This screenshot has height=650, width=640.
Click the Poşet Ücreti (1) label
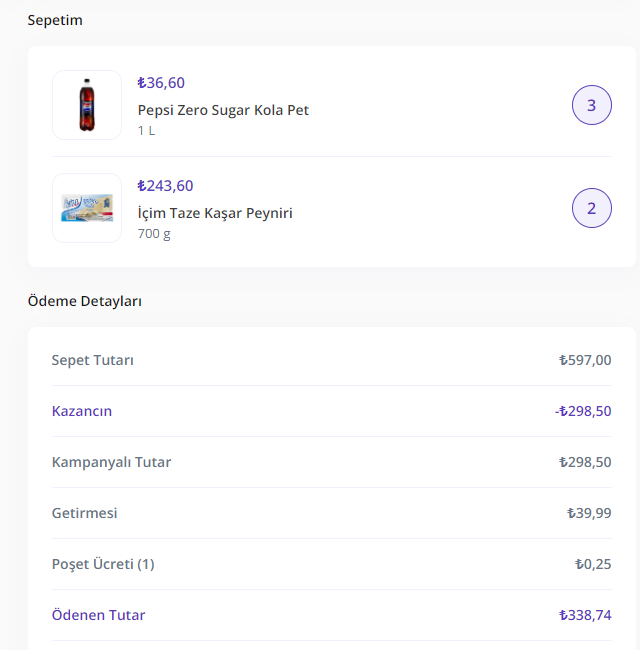click(x=103, y=564)
